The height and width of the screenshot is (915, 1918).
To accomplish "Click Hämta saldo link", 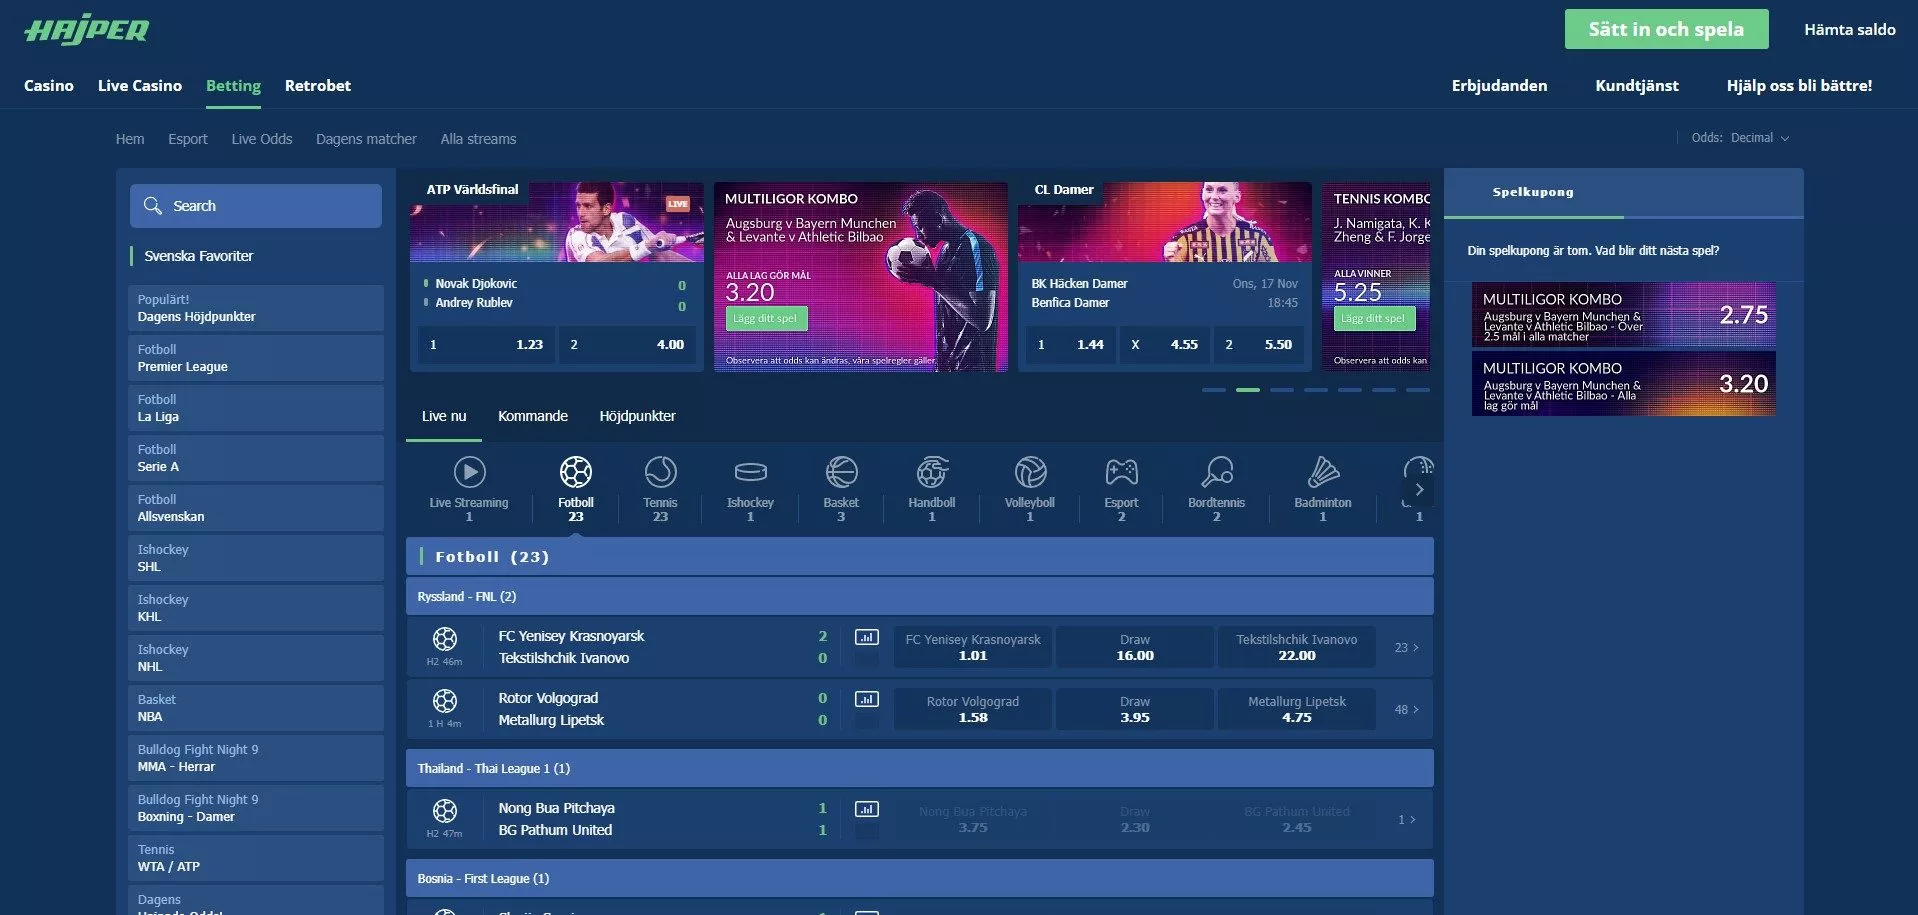I will [x=1849, y=29].
